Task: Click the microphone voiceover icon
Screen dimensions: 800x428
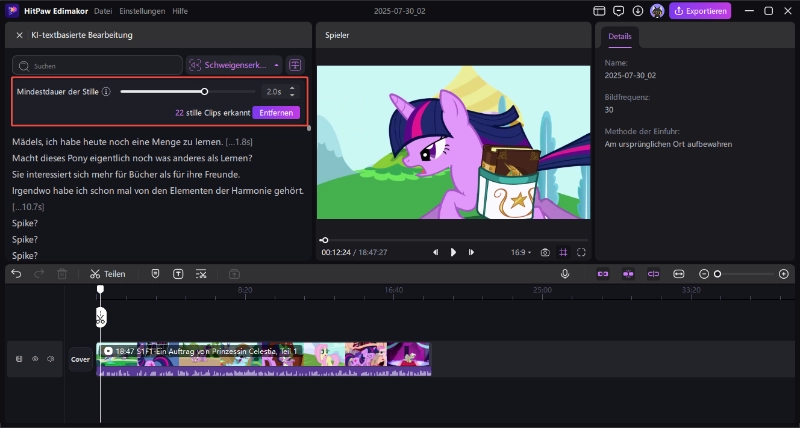Action: [565, 274]
